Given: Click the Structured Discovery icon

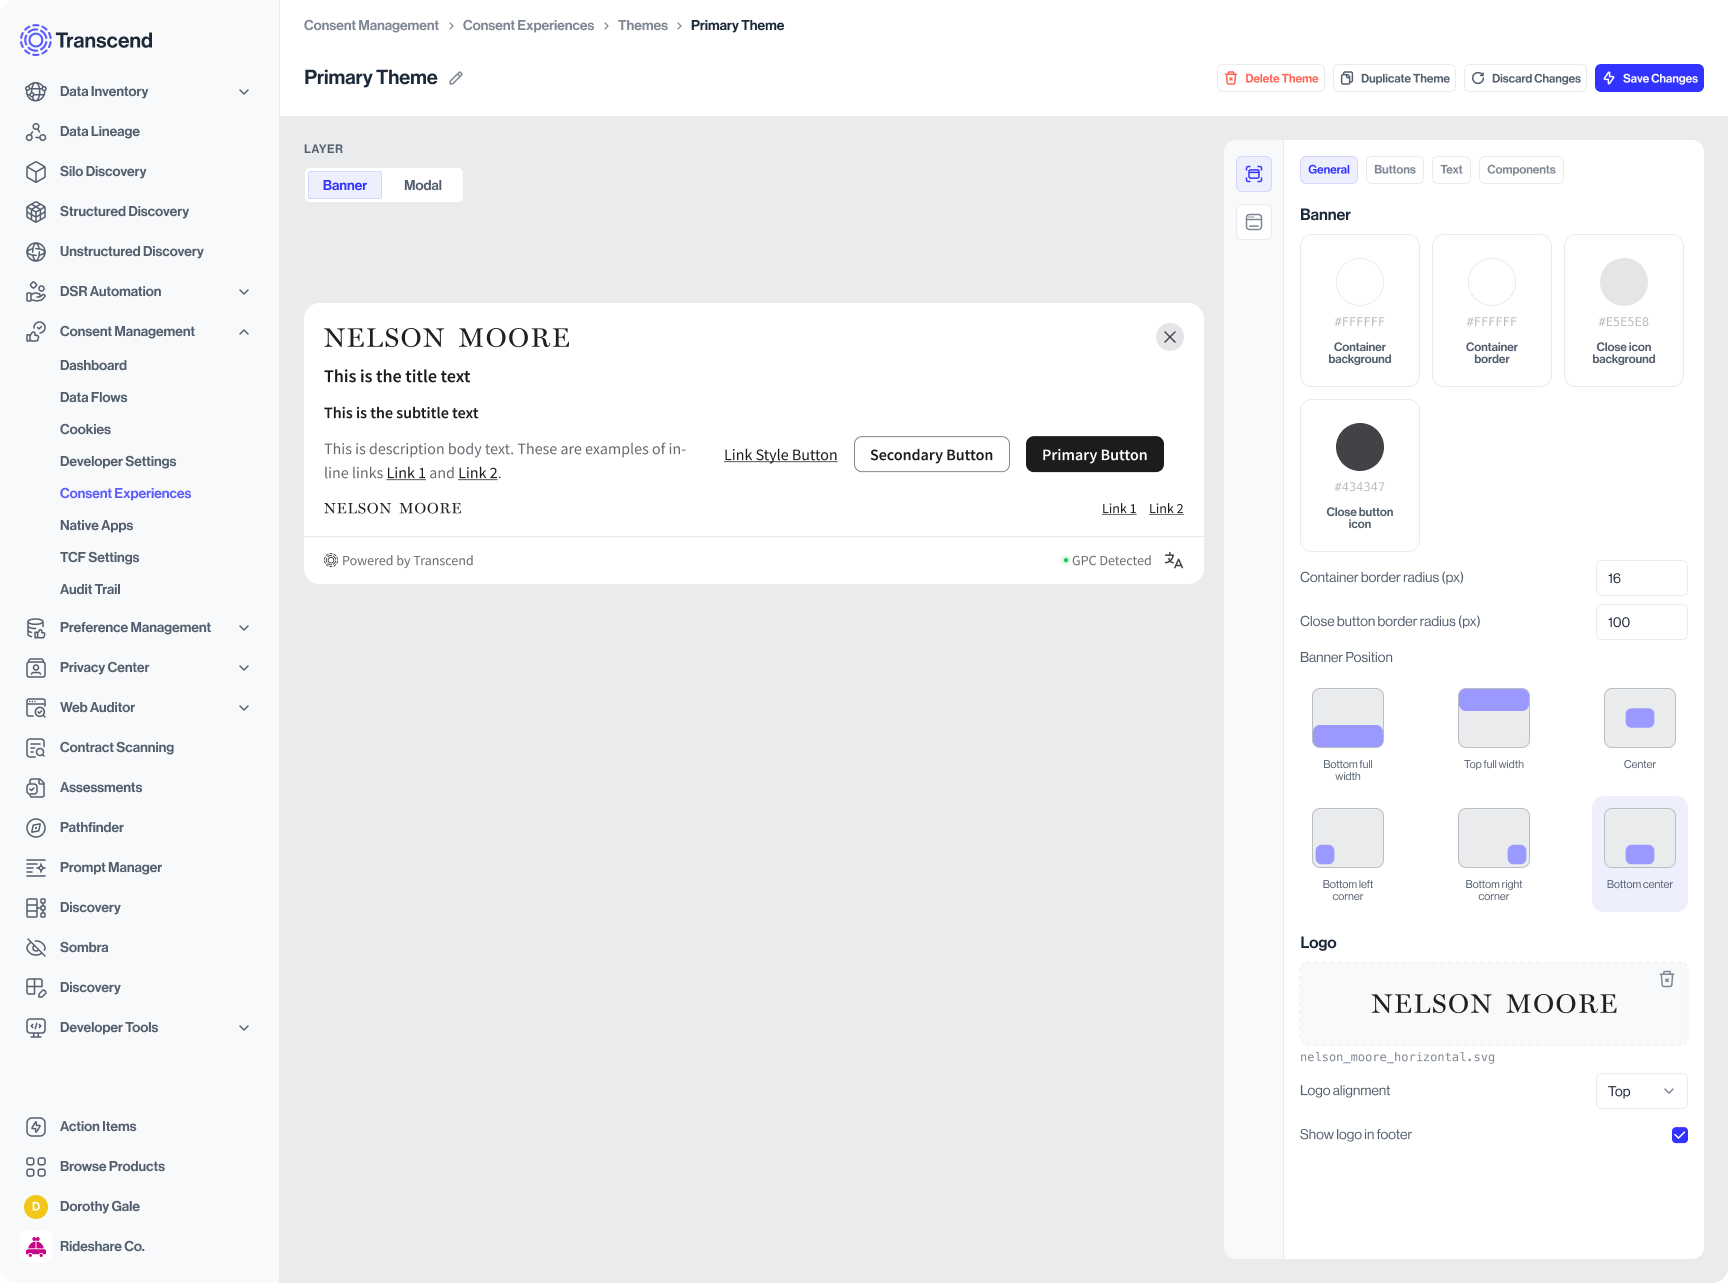Looking at the screenshot, I should click(36, 212).
